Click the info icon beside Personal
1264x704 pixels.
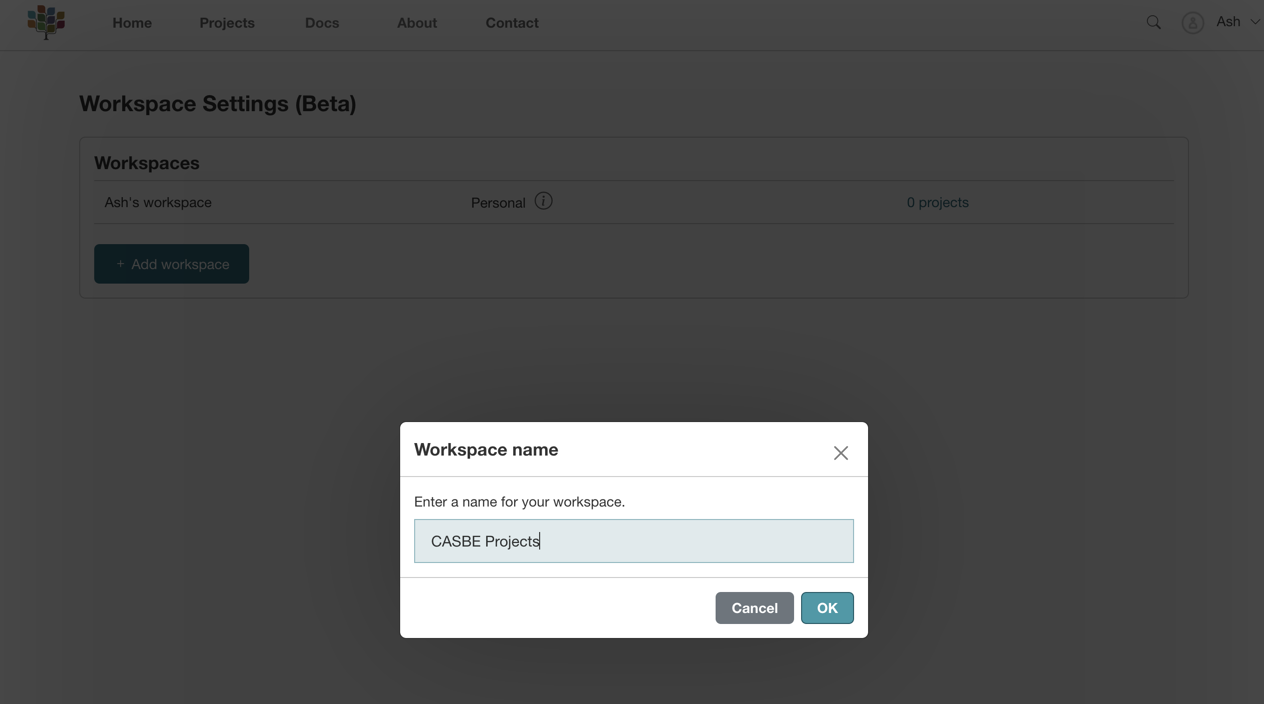tap(543, 201)
